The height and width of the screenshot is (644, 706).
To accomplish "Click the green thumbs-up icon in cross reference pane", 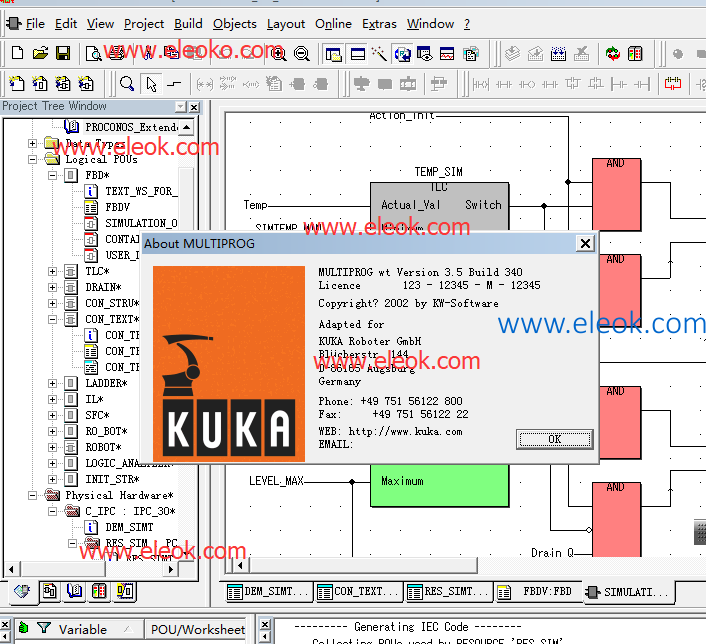I will (23, 627).
